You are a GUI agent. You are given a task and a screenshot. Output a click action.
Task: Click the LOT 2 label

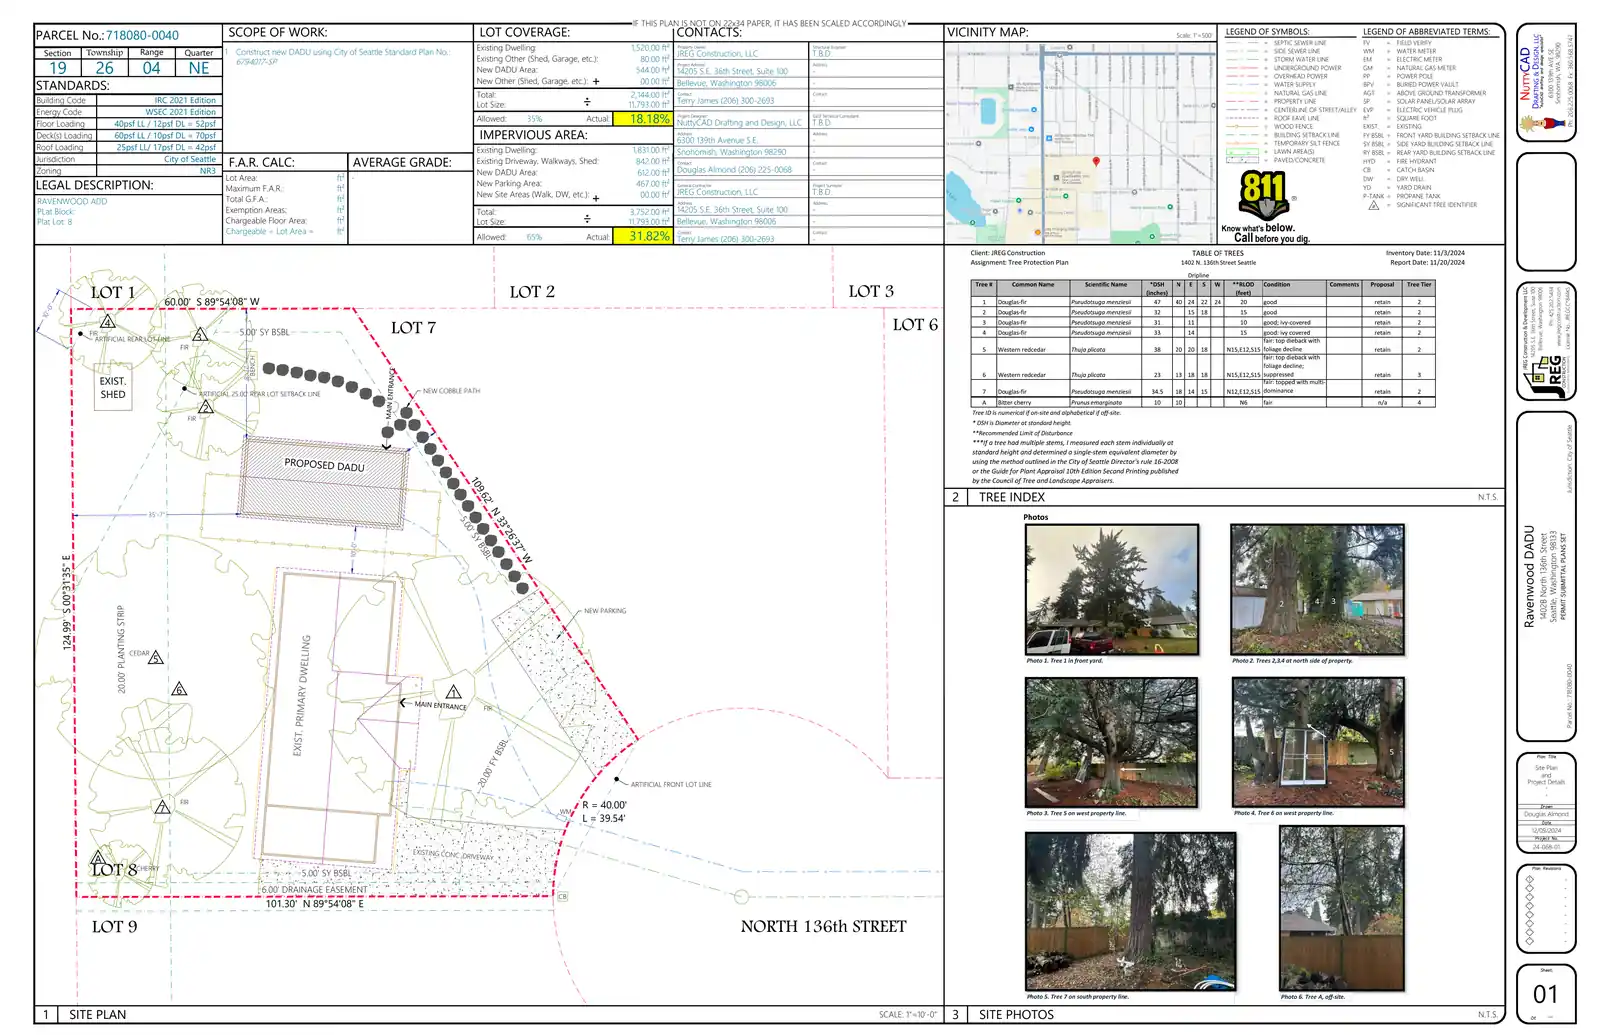[x=532, y=292]
